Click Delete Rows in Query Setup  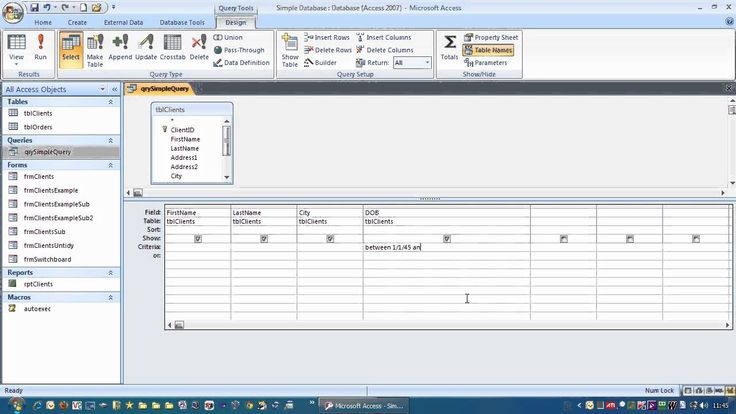328,50
